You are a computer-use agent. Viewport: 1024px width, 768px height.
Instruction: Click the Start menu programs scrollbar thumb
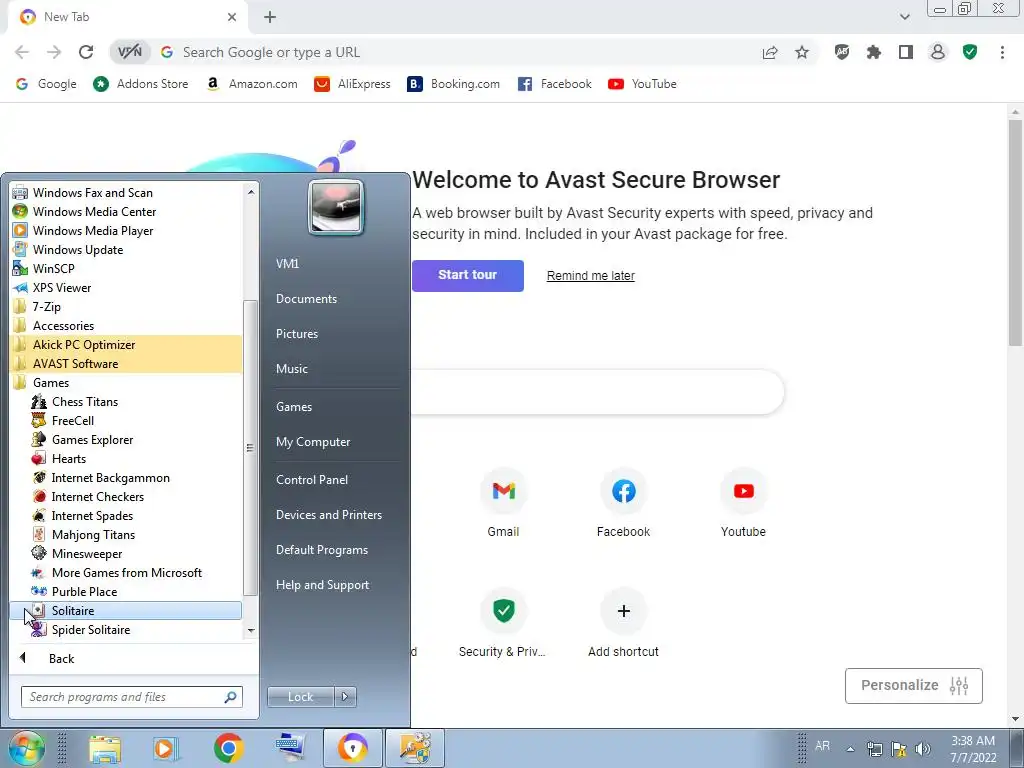click(249, 448)
